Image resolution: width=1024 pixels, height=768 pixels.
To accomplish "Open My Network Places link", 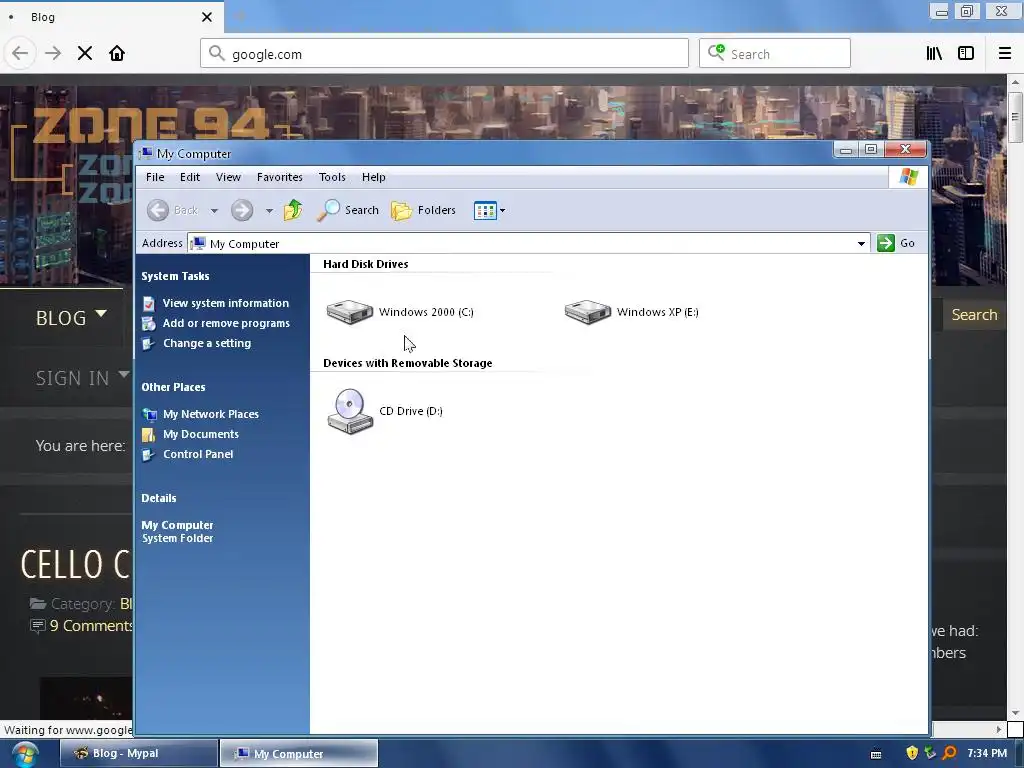I will click(211, 414).
